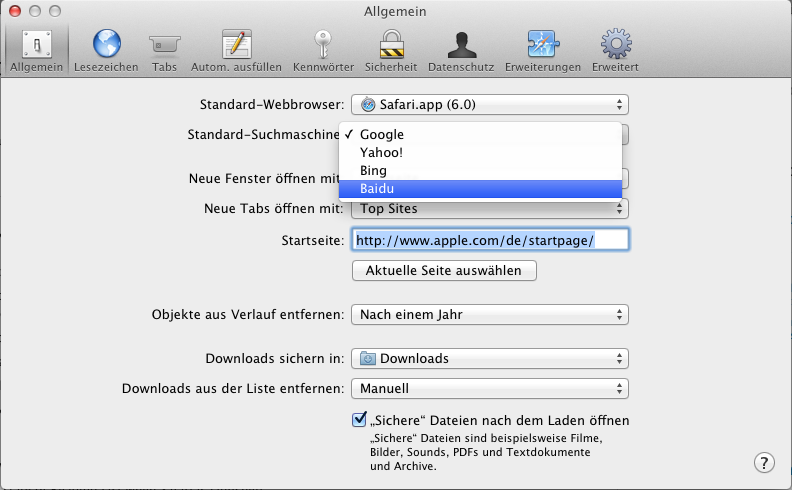Screen dimensions: 792x490
Task: Open the Neue Tabs öffnen mit dropdown
Action: pyautogui.click(x=490, y=210)
